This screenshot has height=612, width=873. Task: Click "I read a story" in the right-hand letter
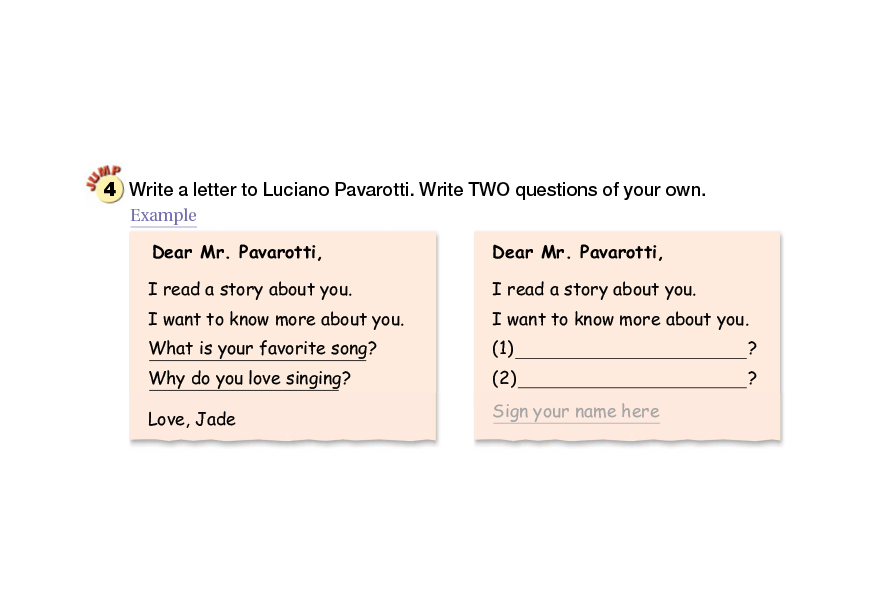(x=594, y=290)
